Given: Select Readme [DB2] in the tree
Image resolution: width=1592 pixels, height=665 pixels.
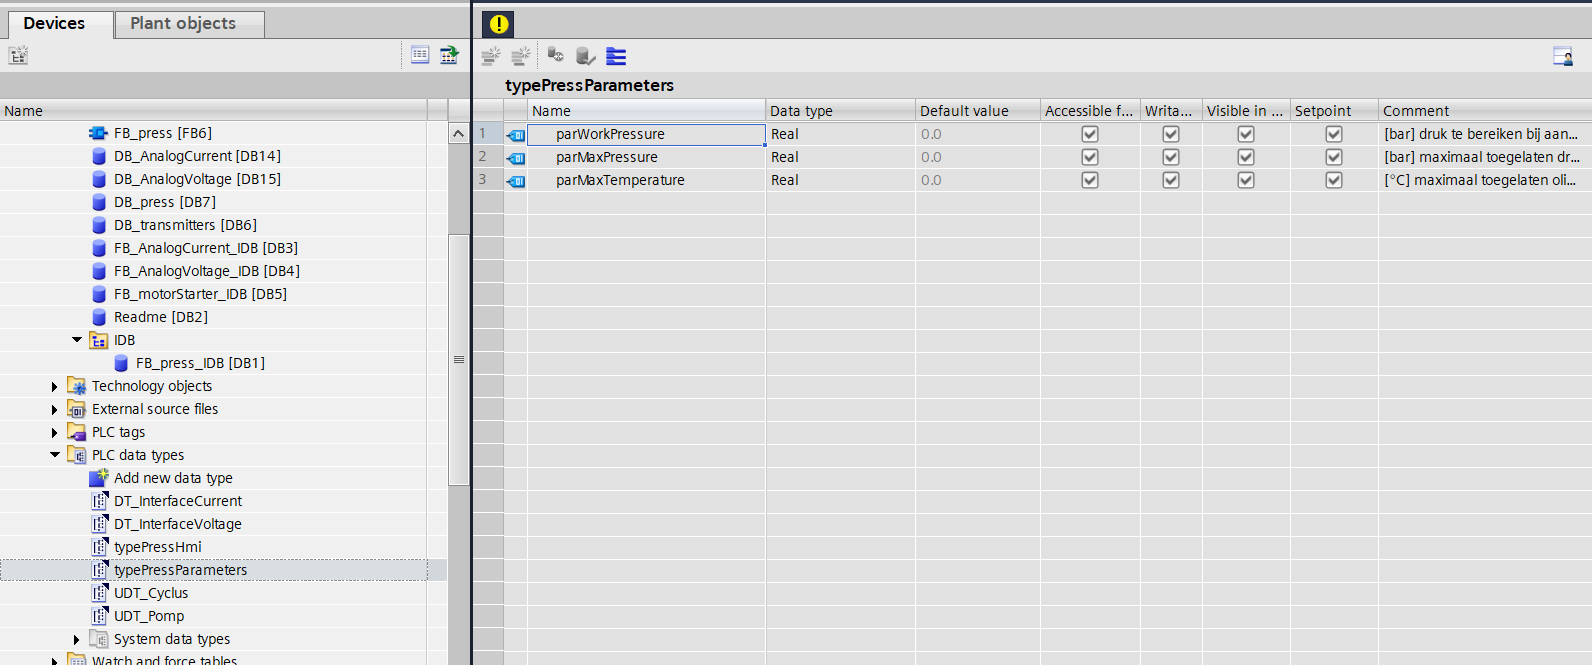Looking at the screenshot, I should (x=161, y=317).
